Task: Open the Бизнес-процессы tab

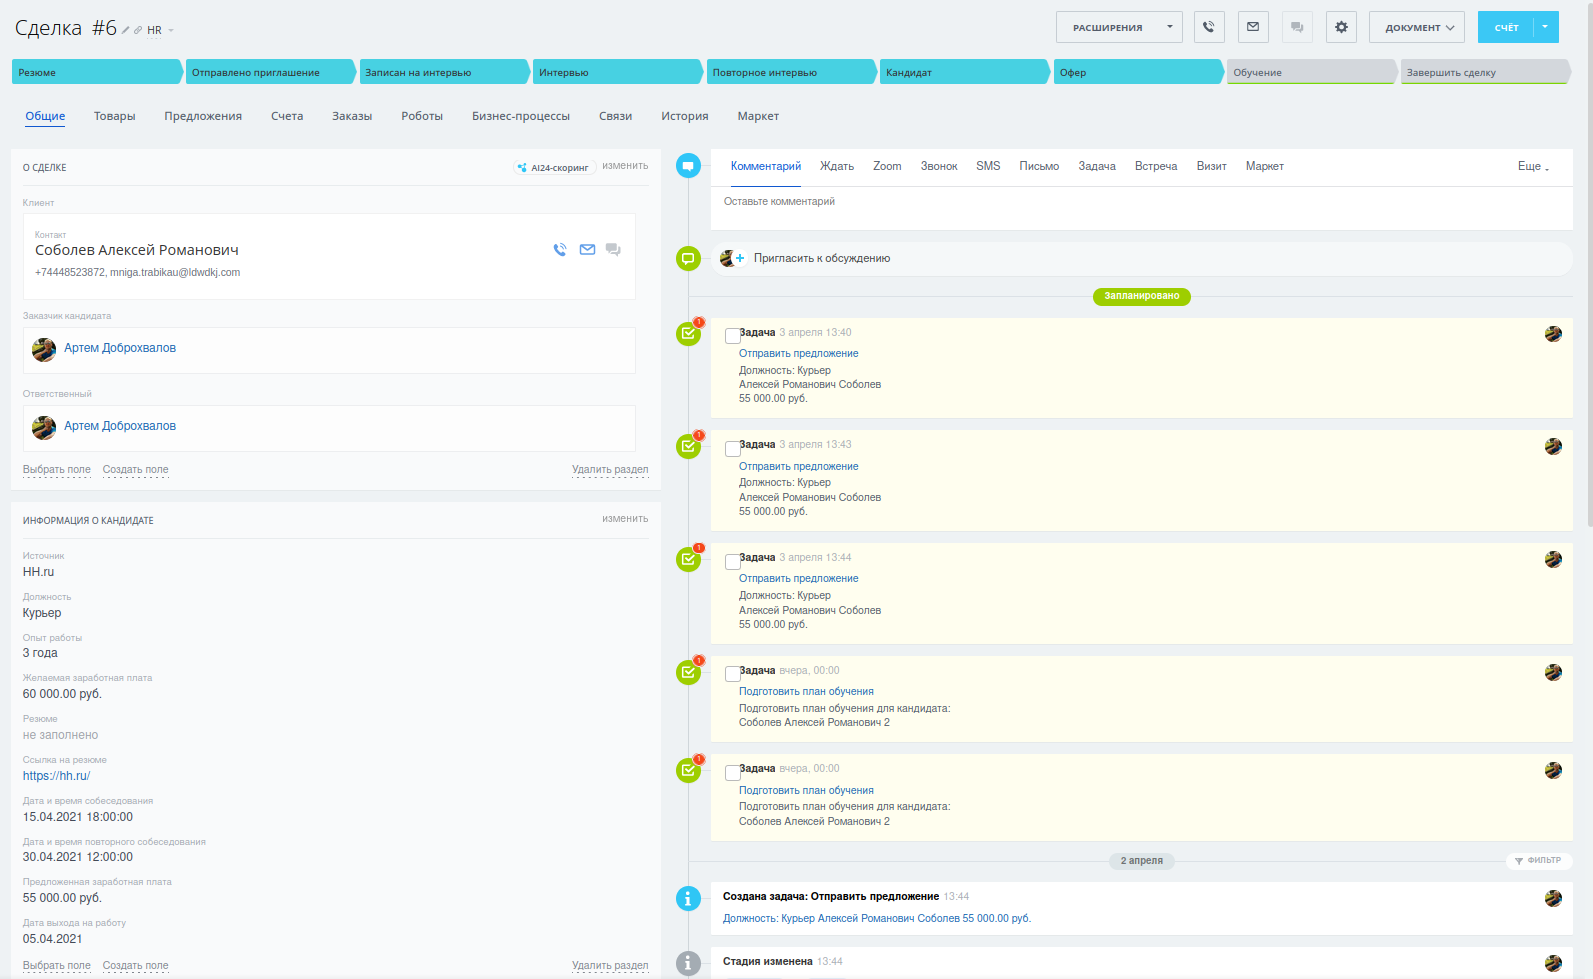Action: click(520, 116)
